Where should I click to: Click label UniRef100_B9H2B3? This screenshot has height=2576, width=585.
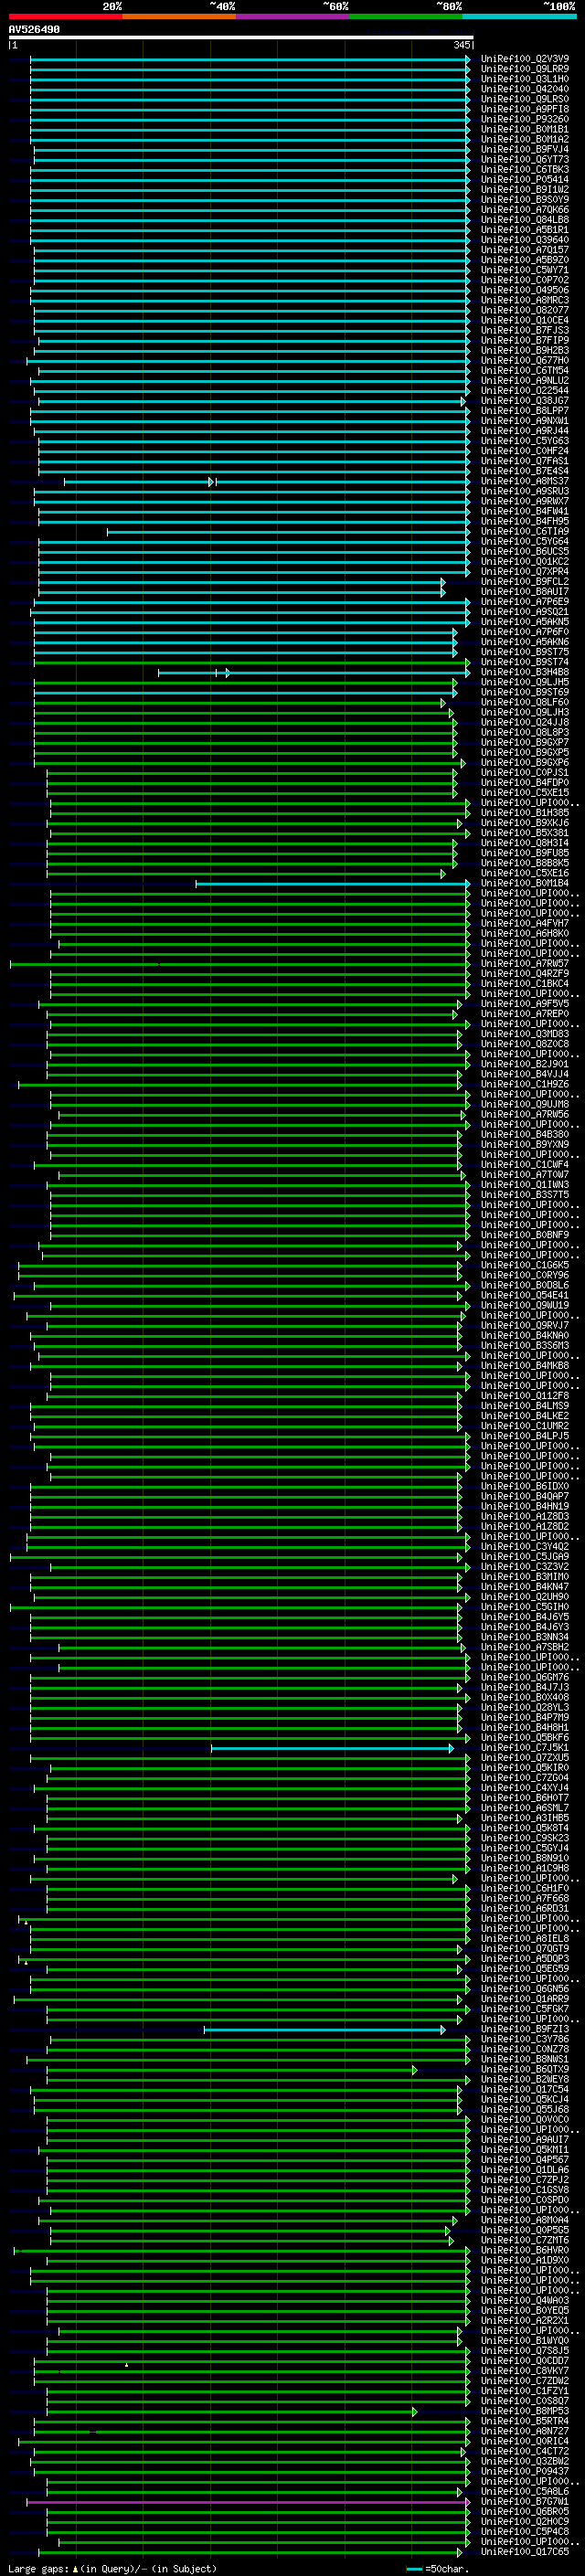pyautogui.click(x=525, y=351)
